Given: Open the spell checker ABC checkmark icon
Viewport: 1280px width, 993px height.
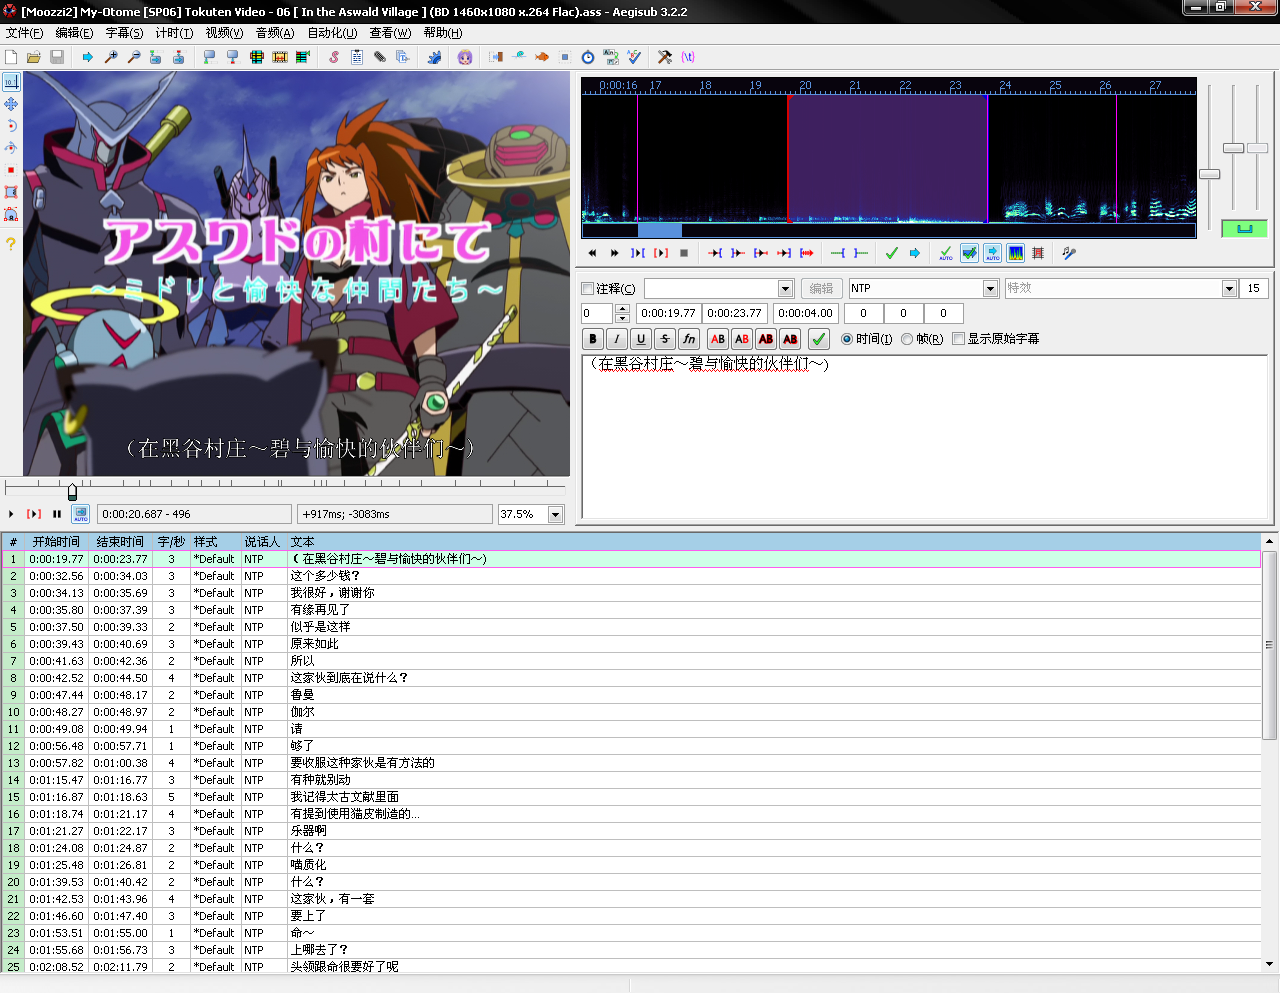Looking at the screenshot, I should (x=633, y=57).
